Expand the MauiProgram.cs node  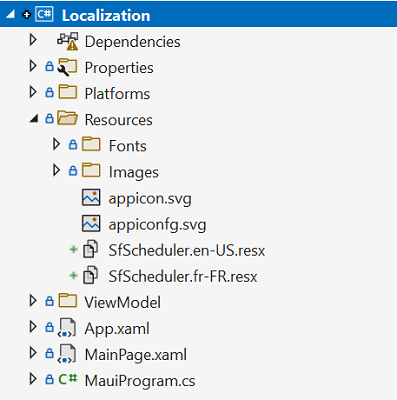coord(33,379)
